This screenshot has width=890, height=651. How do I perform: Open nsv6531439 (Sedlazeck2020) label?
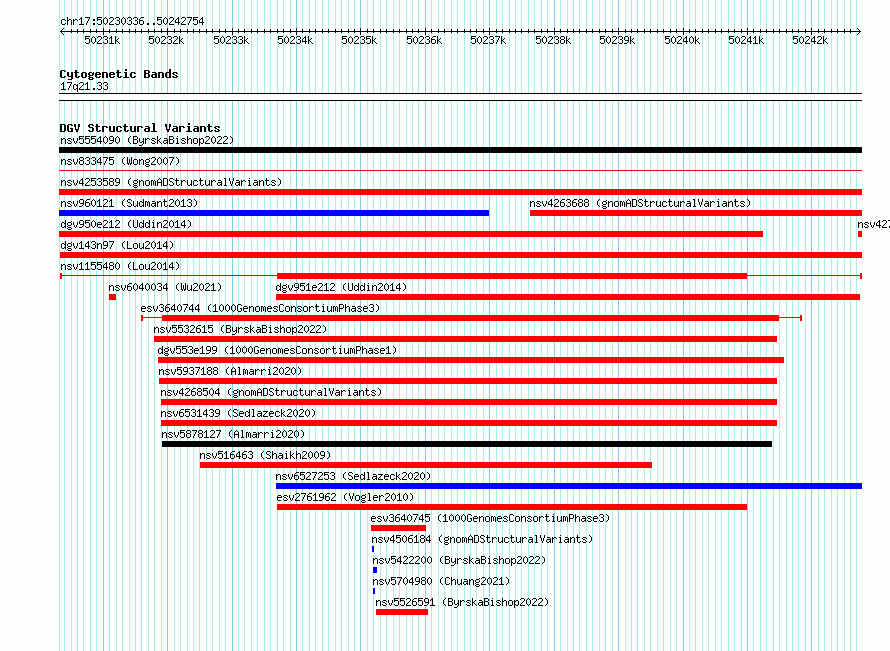click(x=238, y=413)
